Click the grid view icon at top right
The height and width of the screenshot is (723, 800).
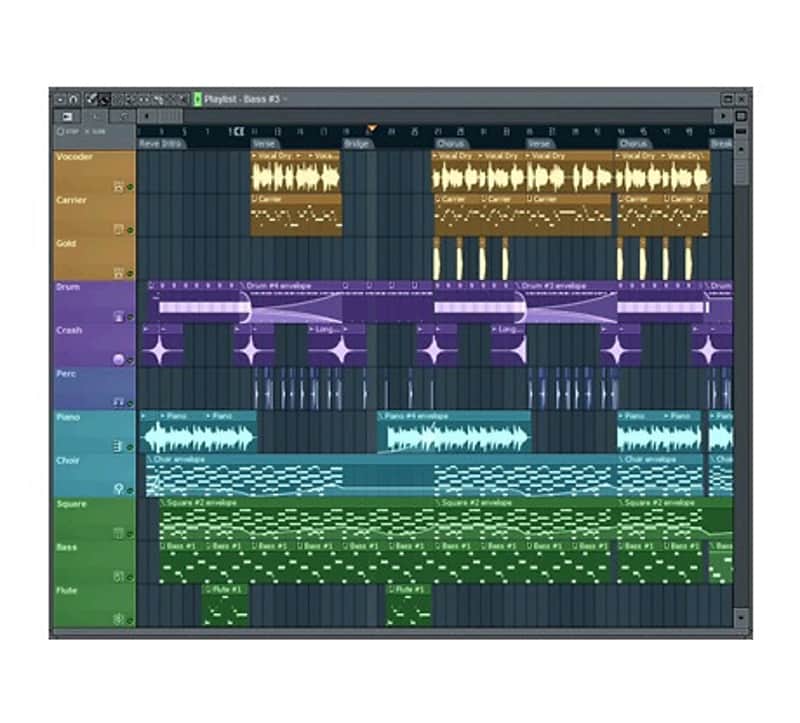[741, 117]
